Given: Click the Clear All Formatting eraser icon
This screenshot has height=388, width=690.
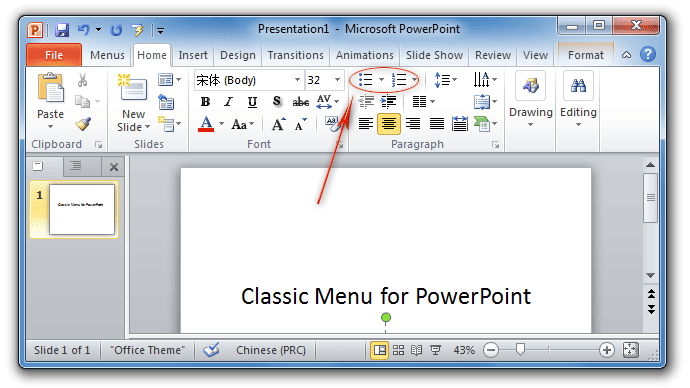Looking at the screenshot, I should (x=333, y=124).
